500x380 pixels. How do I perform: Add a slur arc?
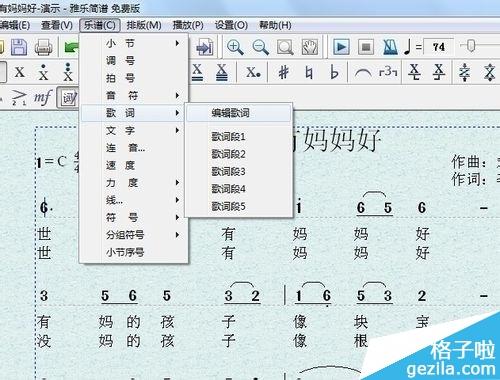363,72
